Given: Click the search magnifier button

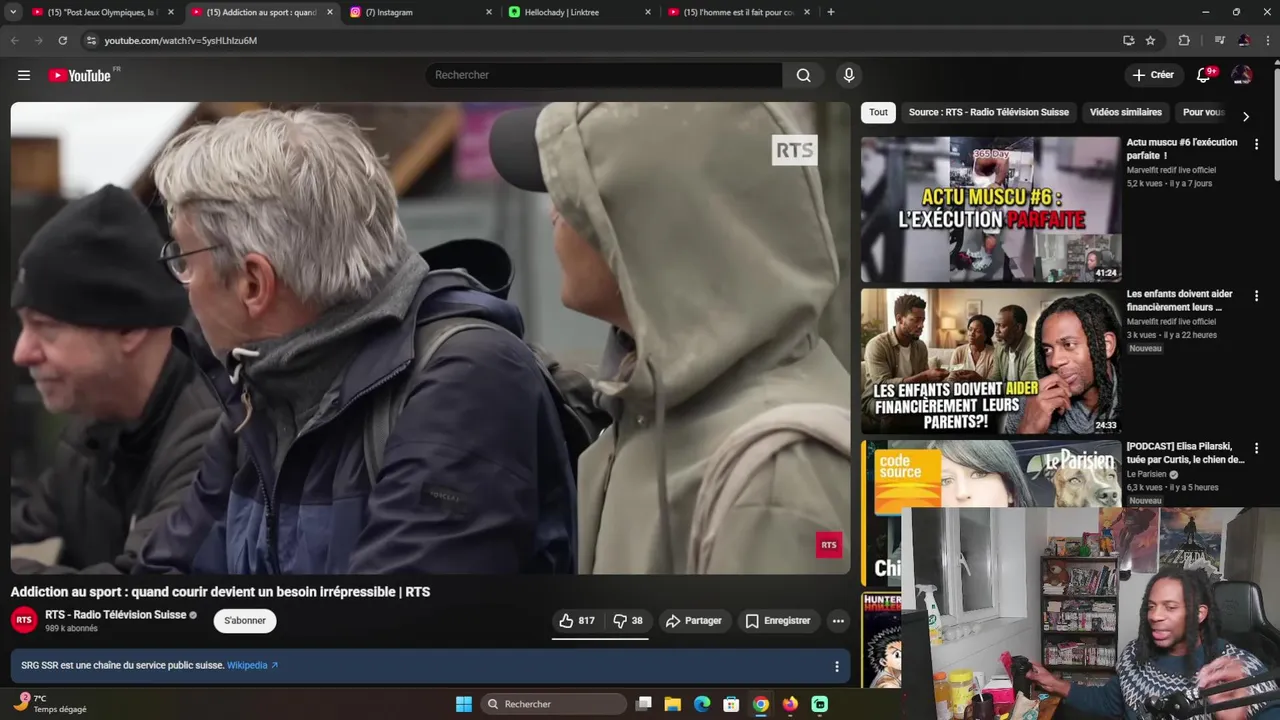Looking at the screenshot, I should click(803, 75).
